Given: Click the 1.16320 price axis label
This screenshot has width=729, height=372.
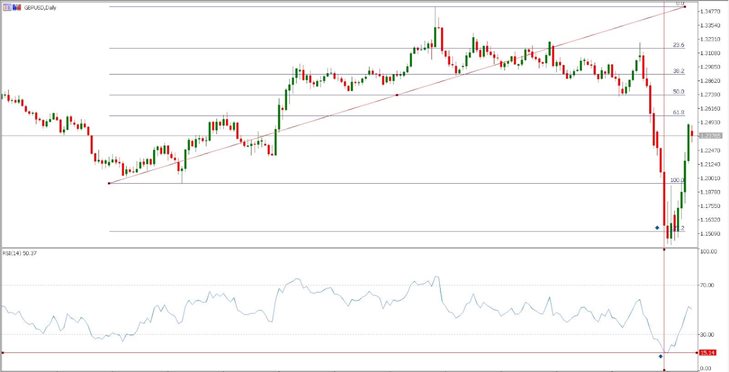Looking at the screenshot, I should [x=711, y=219].
